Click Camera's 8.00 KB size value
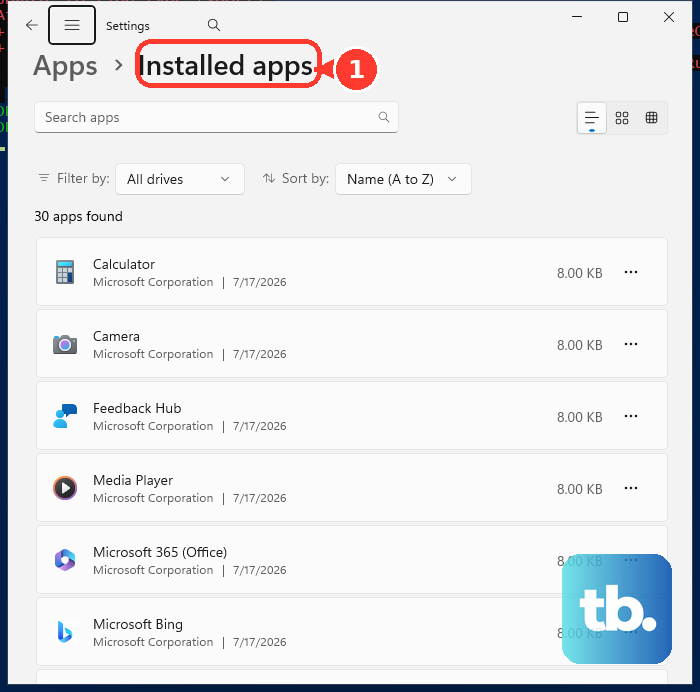Screen dimensions: 700x692 579,345
